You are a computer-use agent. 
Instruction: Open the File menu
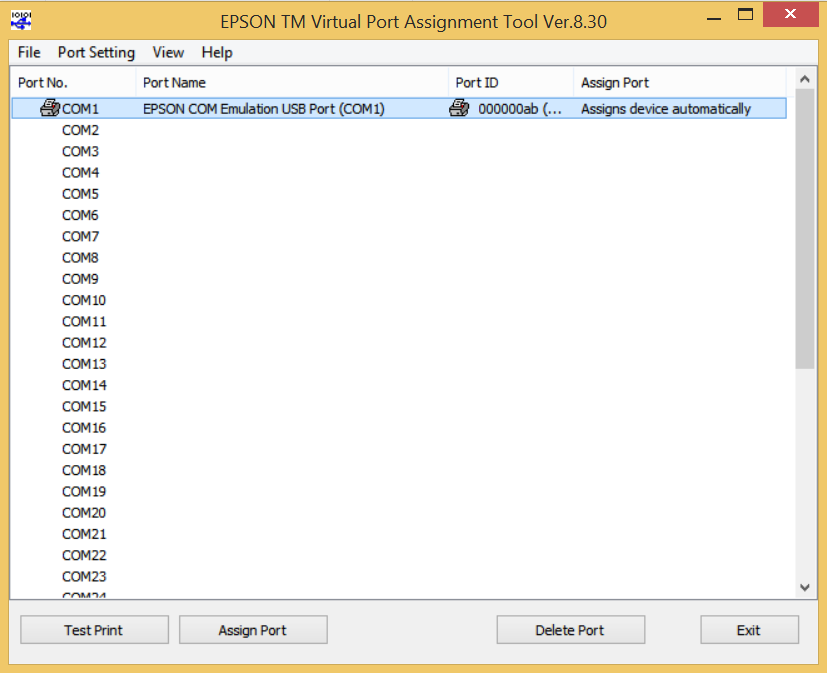pos(29,52)
